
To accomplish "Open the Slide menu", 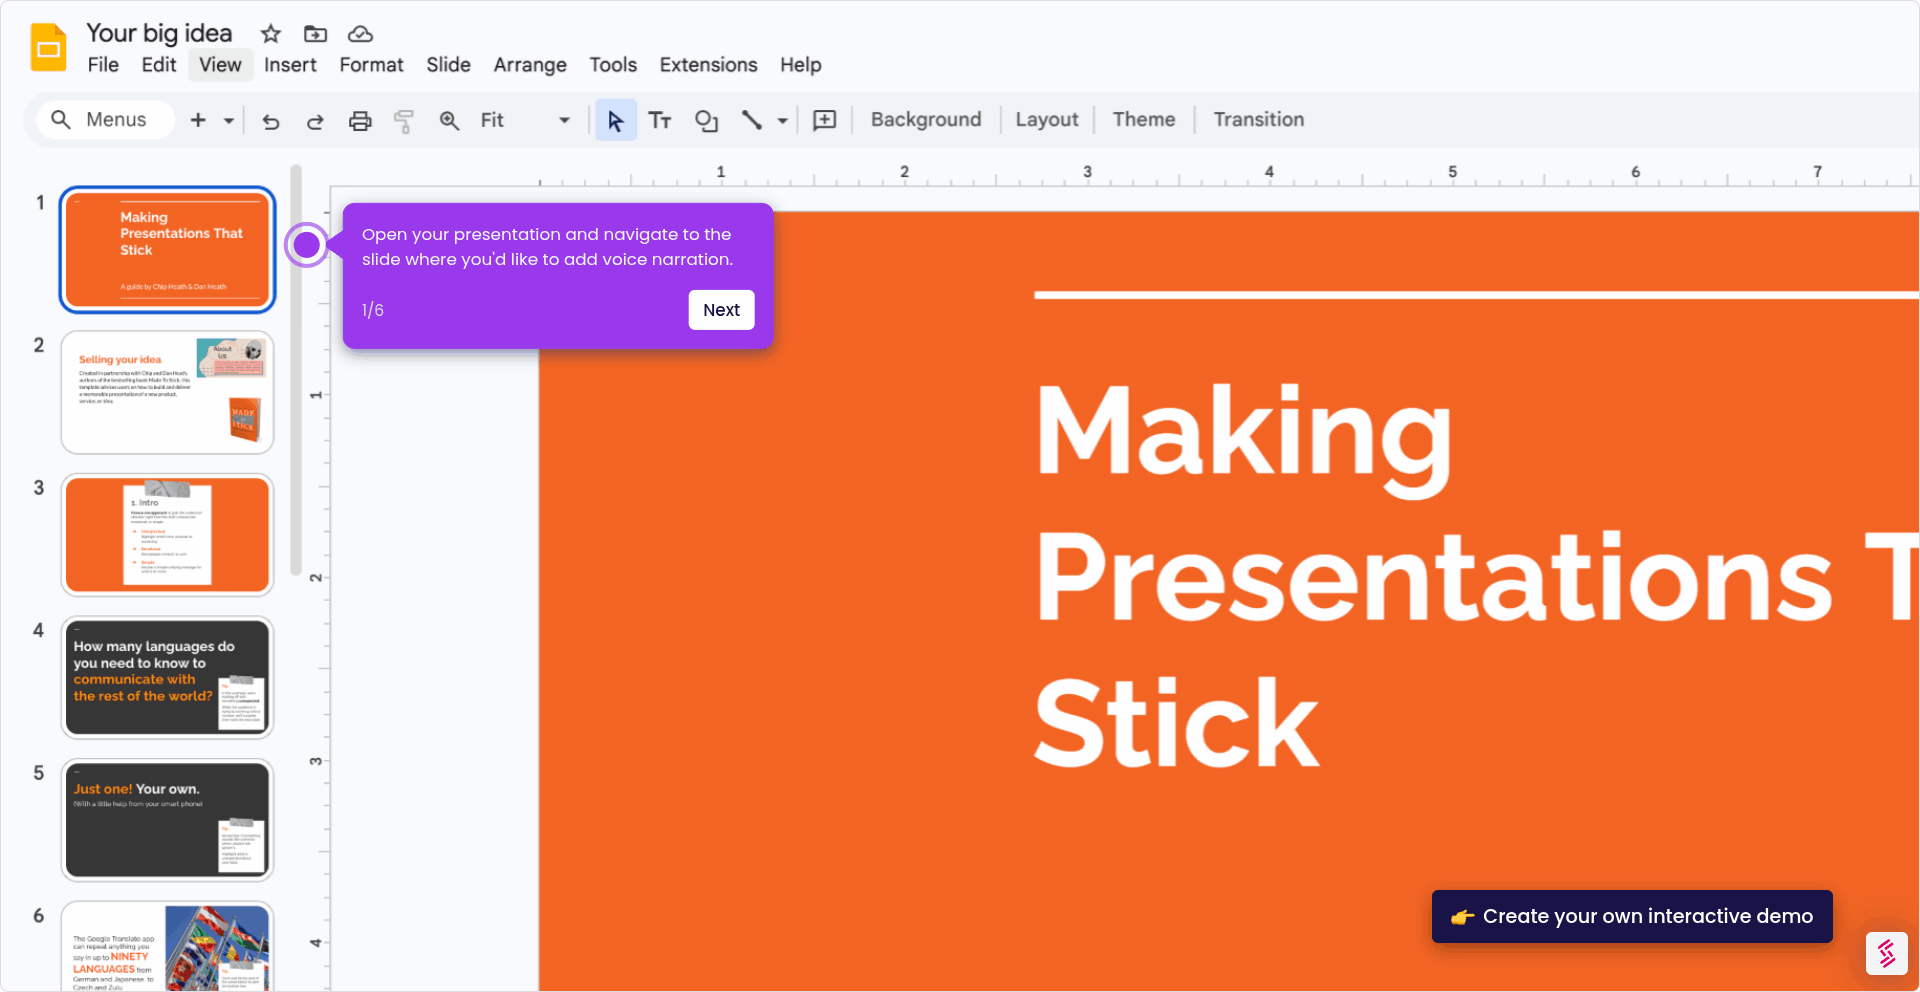I will pyautogui.click(x=448, y=65).
